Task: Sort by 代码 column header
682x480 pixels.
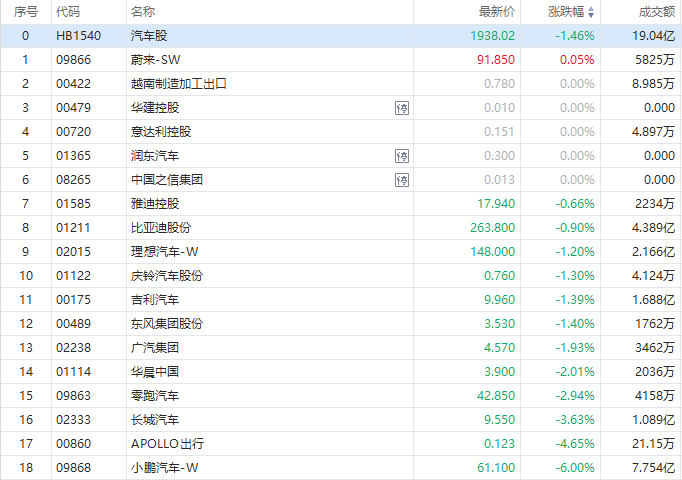Action: click(68, 12)
